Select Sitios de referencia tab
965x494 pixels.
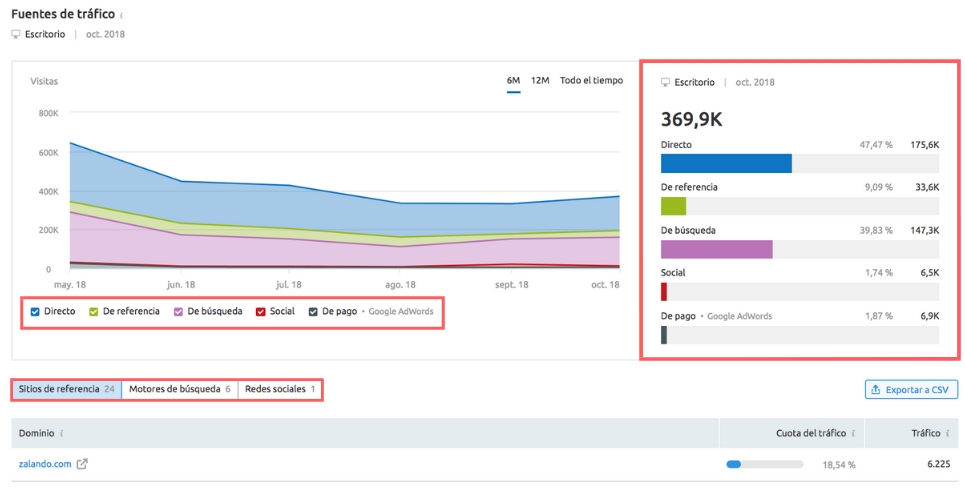click(x=66, y=389)
